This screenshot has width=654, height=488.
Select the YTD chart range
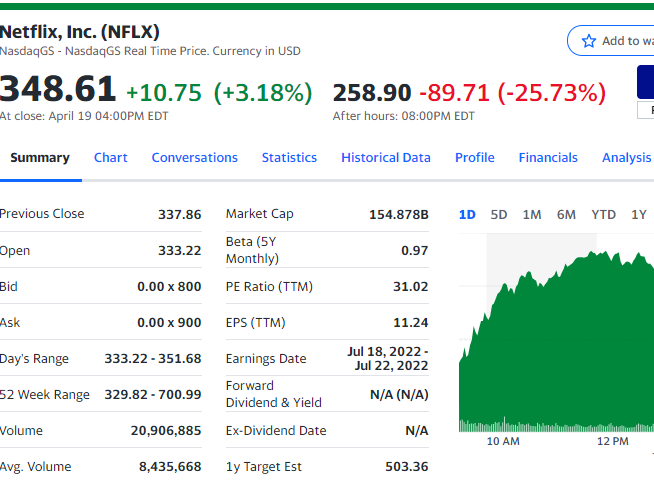604,215
